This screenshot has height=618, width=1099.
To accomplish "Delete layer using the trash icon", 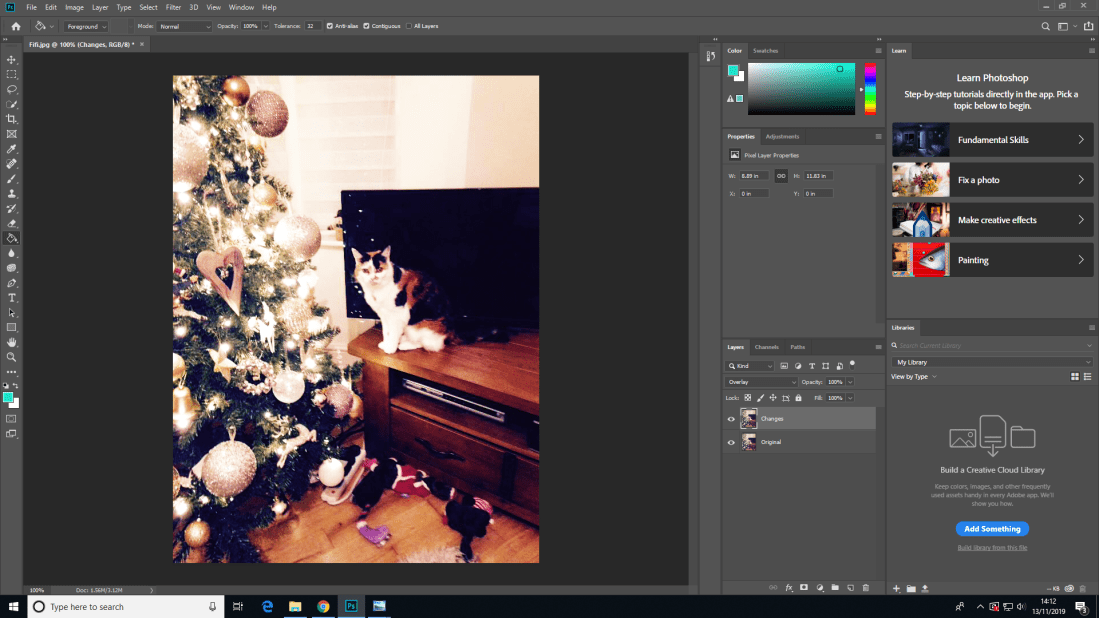I will click(x=865, y=588).
